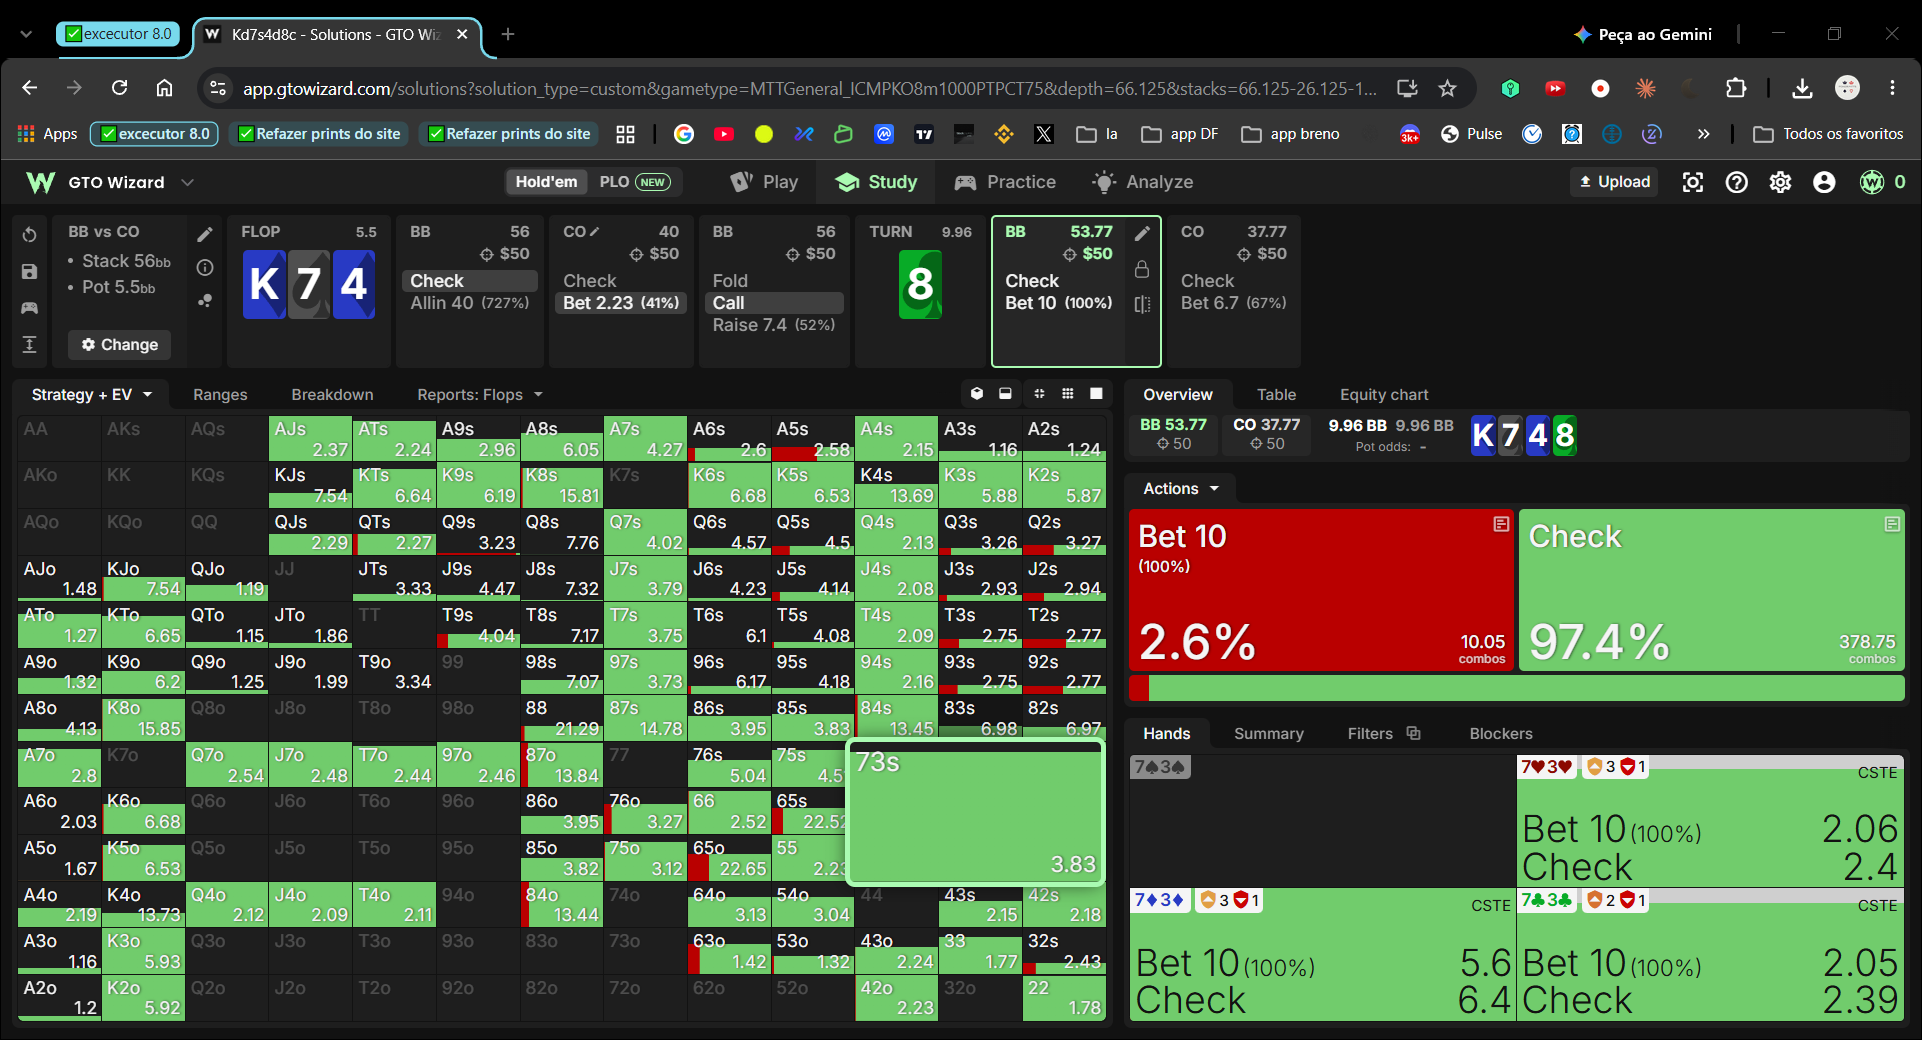Screen dimensions: 1922x1040
Task: Open the Blockers tab
Action: (x=1500, y=734)
